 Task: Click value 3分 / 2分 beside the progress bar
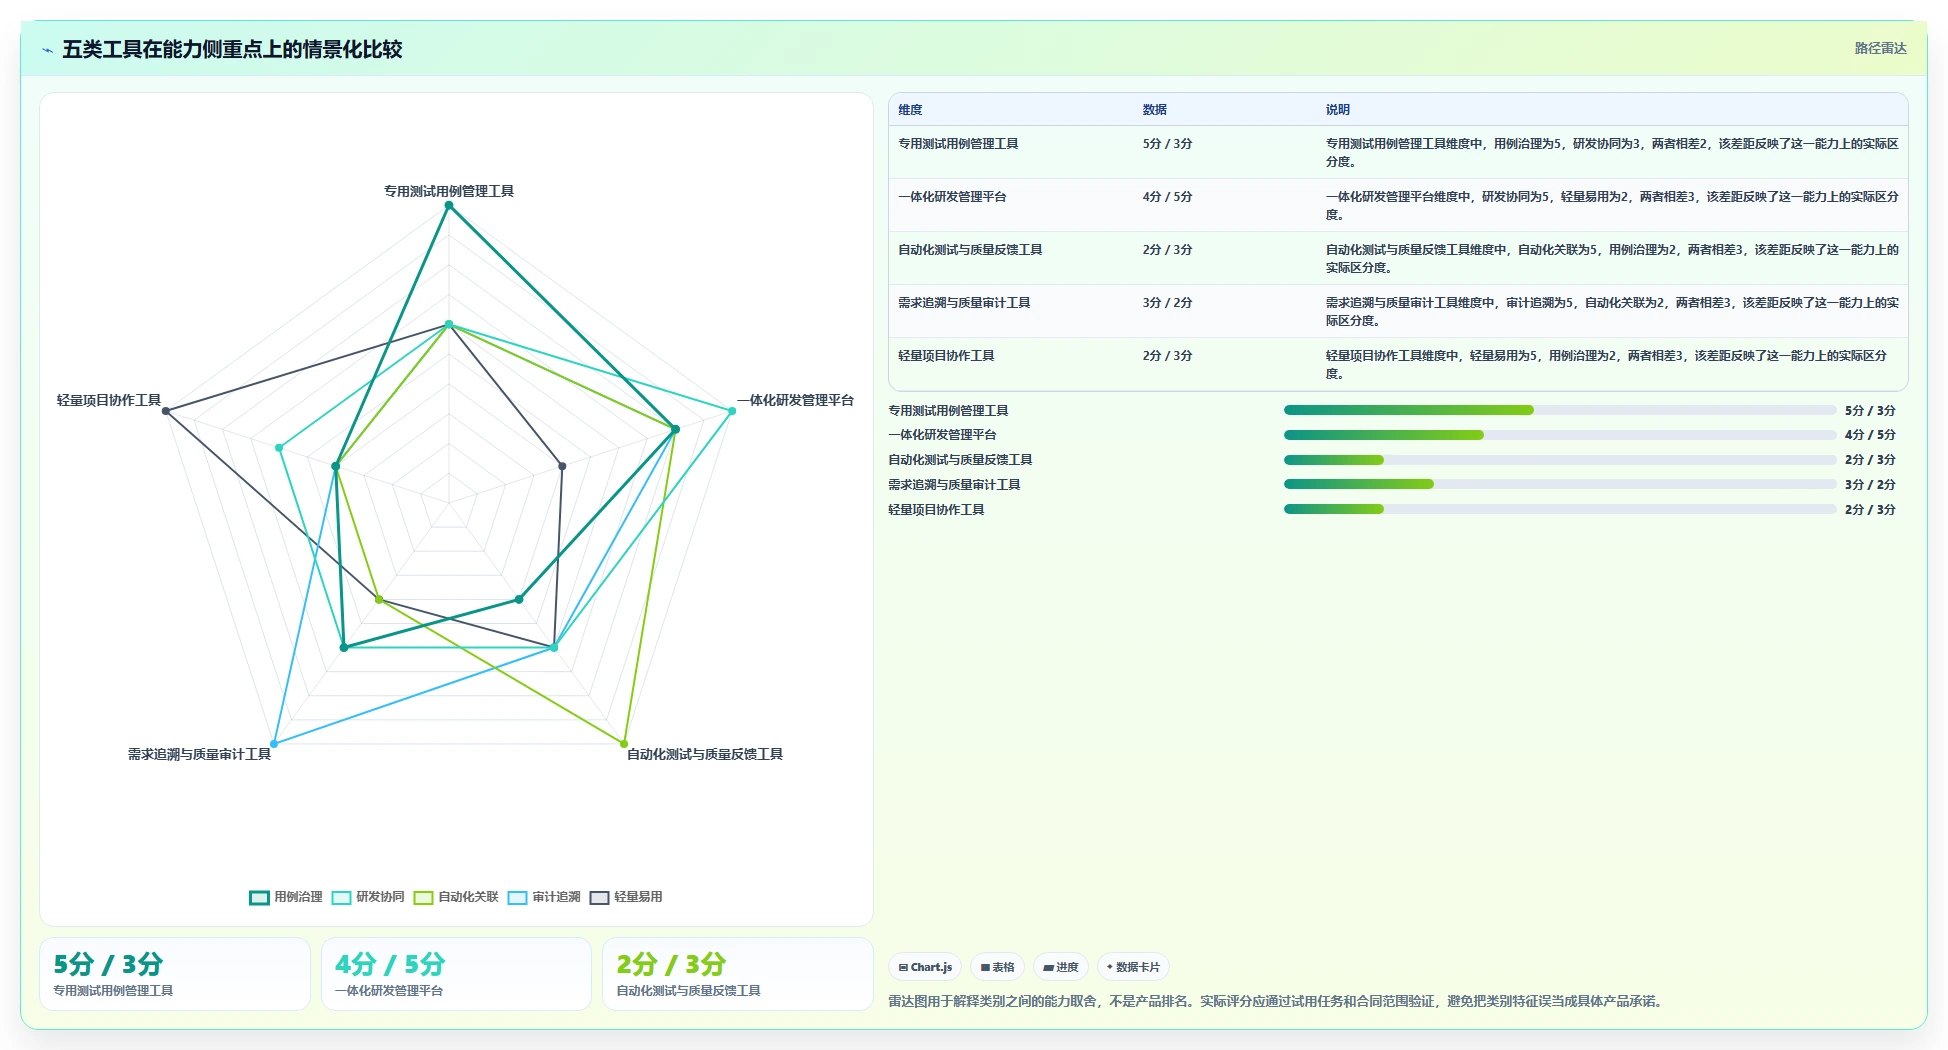(1870, 485)
